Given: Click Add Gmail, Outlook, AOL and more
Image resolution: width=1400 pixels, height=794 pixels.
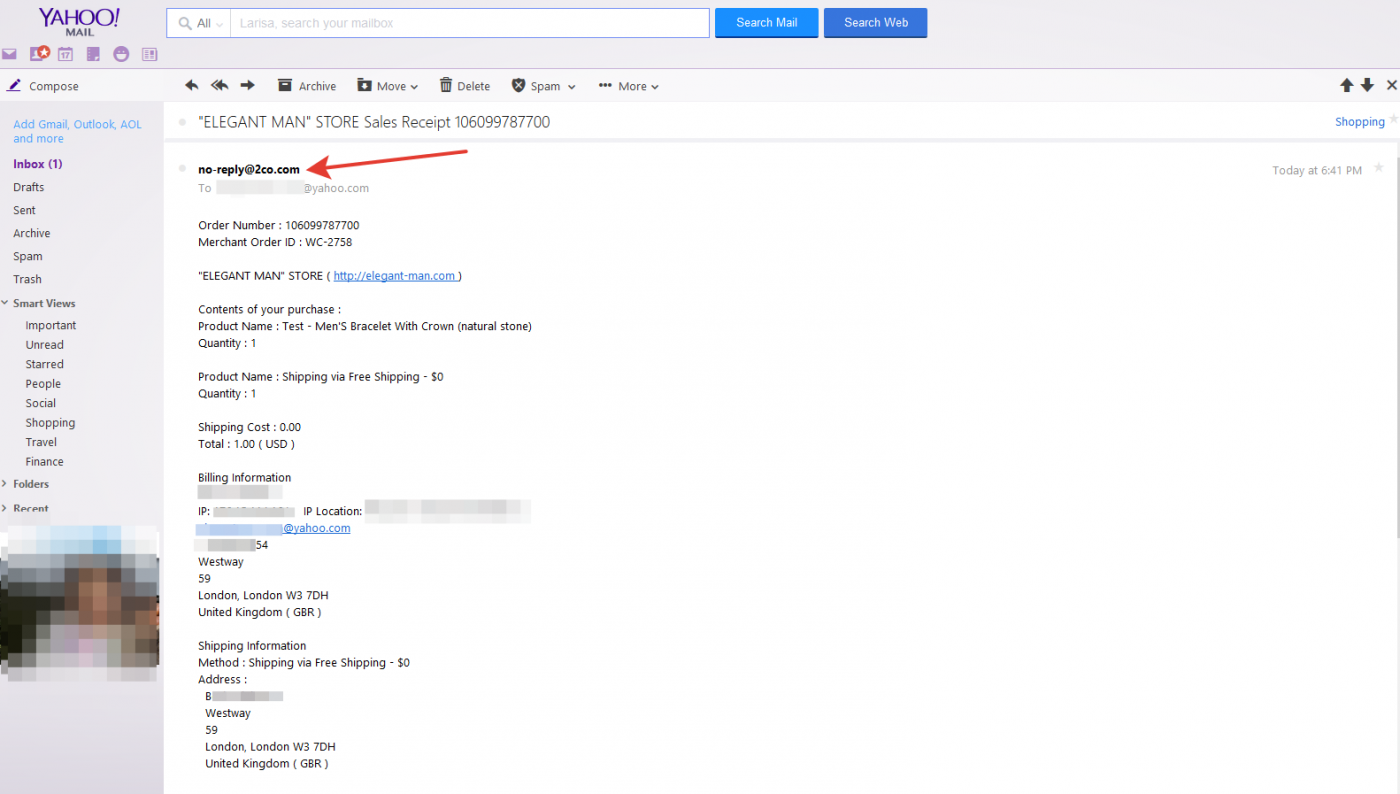Looking at the screenshot, I should (77, 131).
